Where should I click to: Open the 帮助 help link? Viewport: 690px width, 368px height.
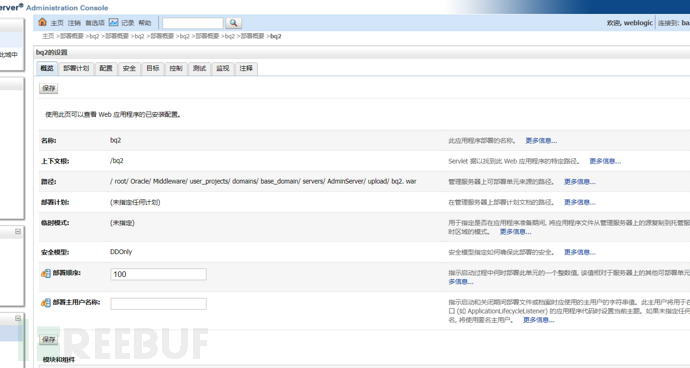[145, 23]
